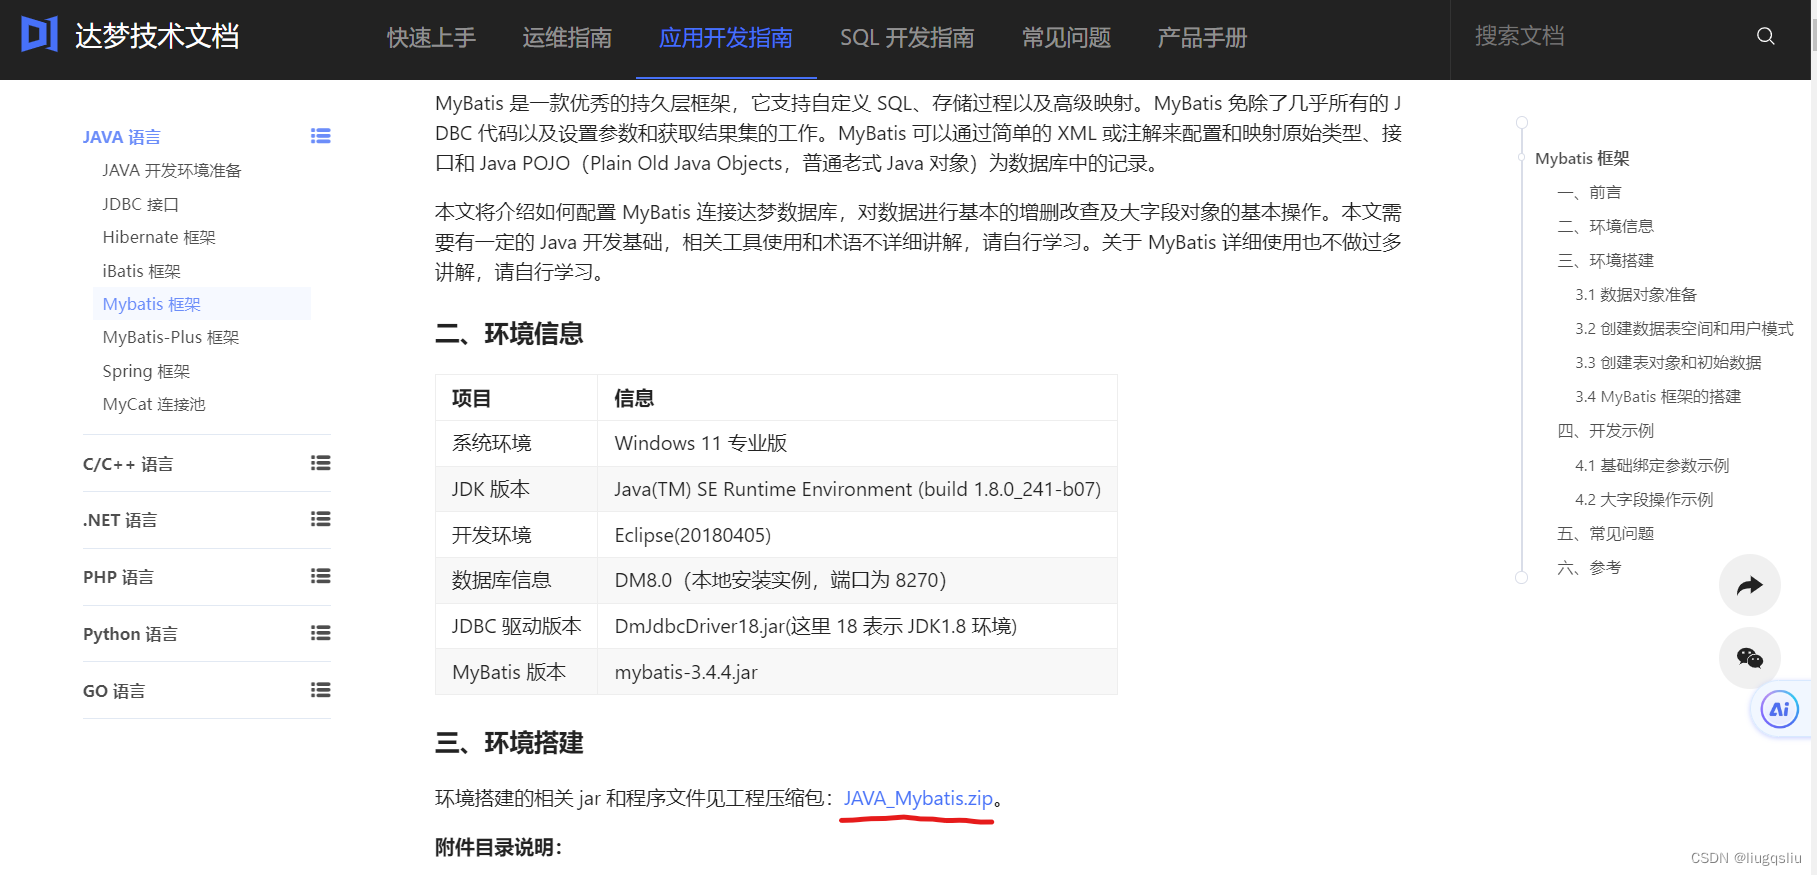Jump to 4.2 大字段操作示例
The image size is (1817, 875).
(1644, 499)
